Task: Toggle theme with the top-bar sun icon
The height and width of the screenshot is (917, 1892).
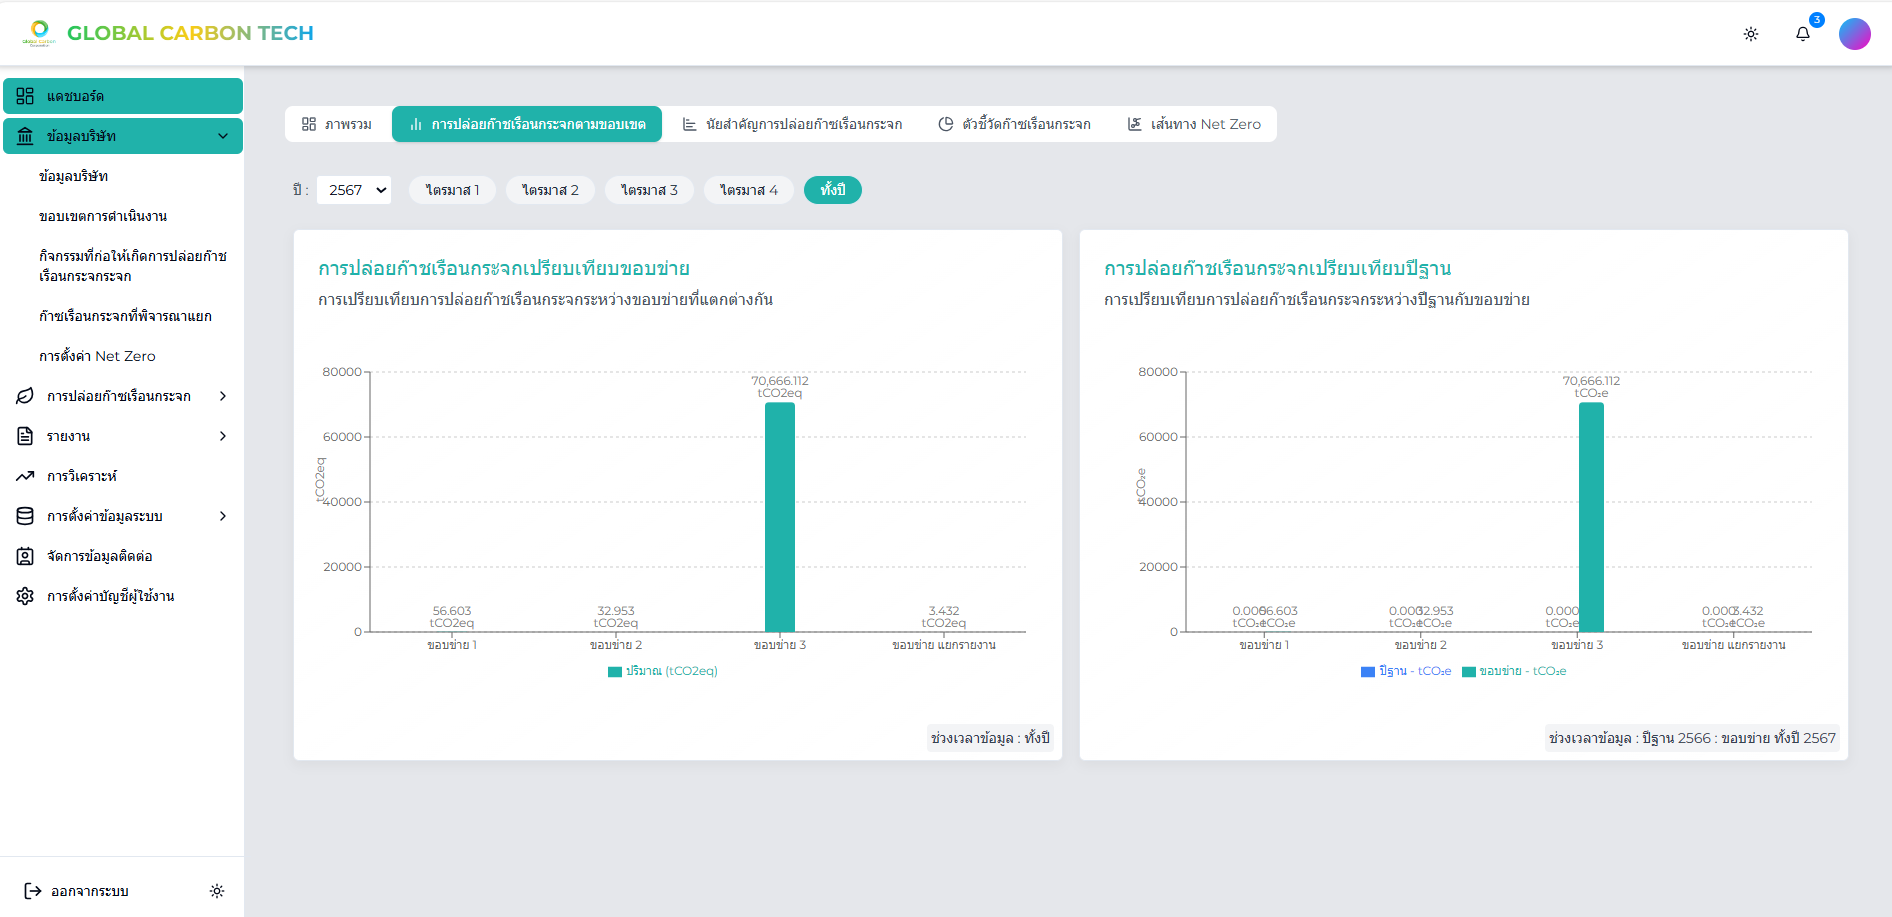Action: click(1750, 34)
